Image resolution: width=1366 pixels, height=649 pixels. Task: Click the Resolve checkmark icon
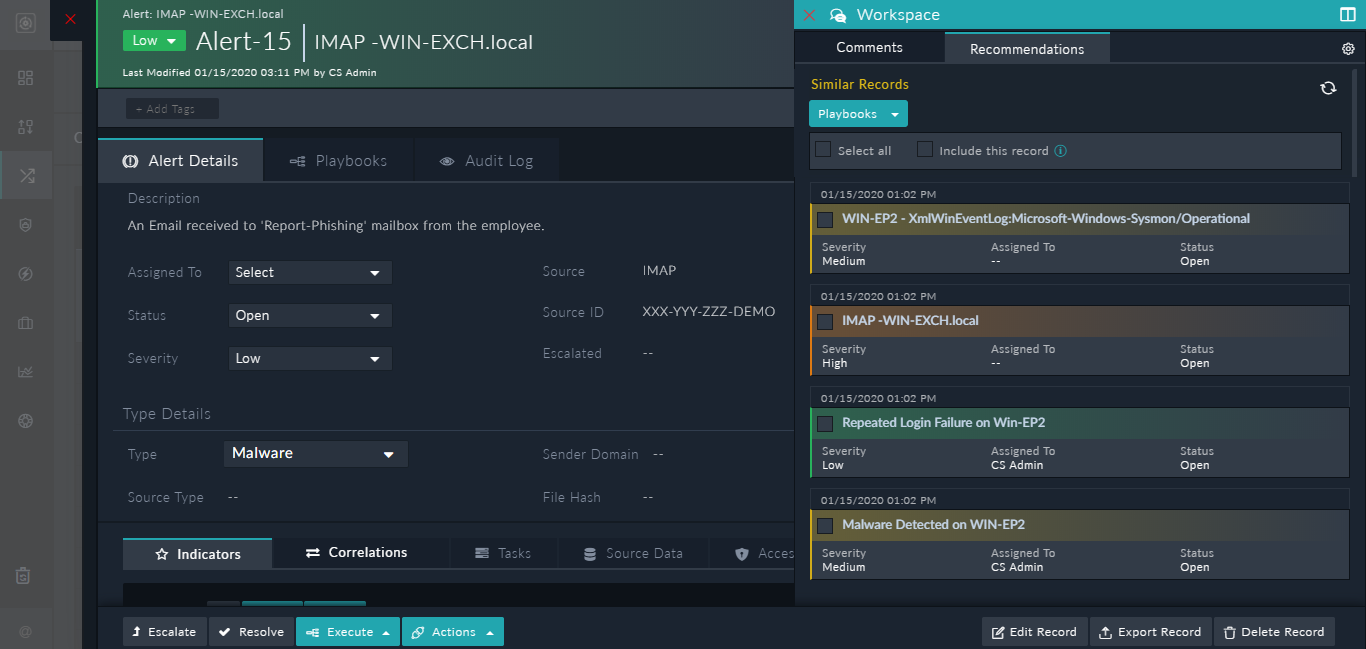tap(225, 632)
